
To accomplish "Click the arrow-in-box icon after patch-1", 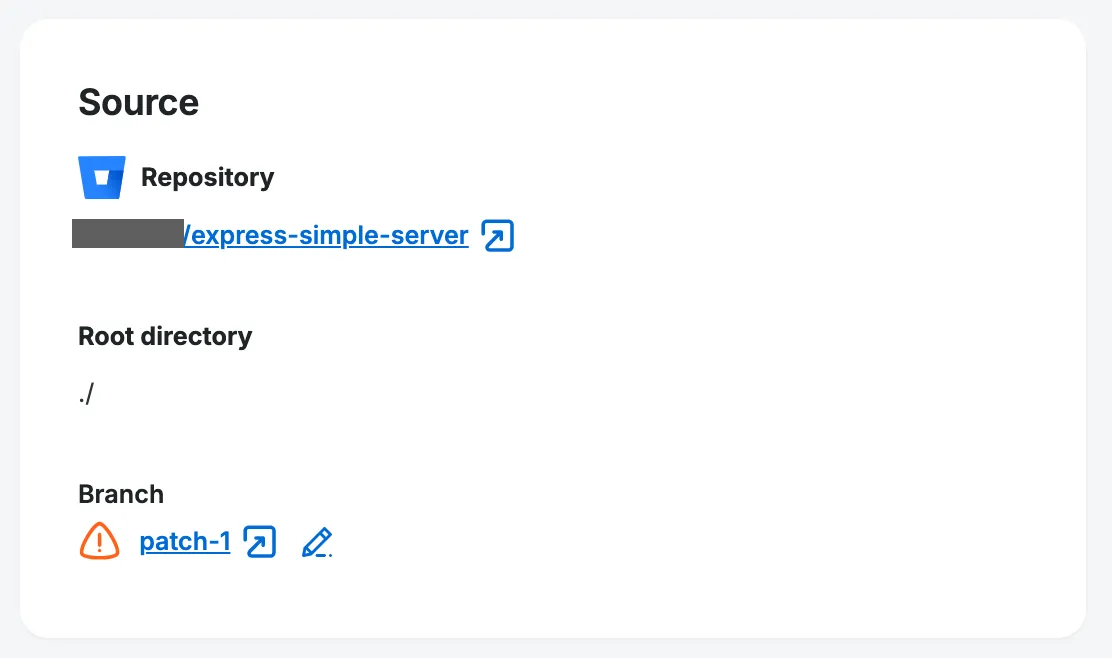I will tap(260, 542).
